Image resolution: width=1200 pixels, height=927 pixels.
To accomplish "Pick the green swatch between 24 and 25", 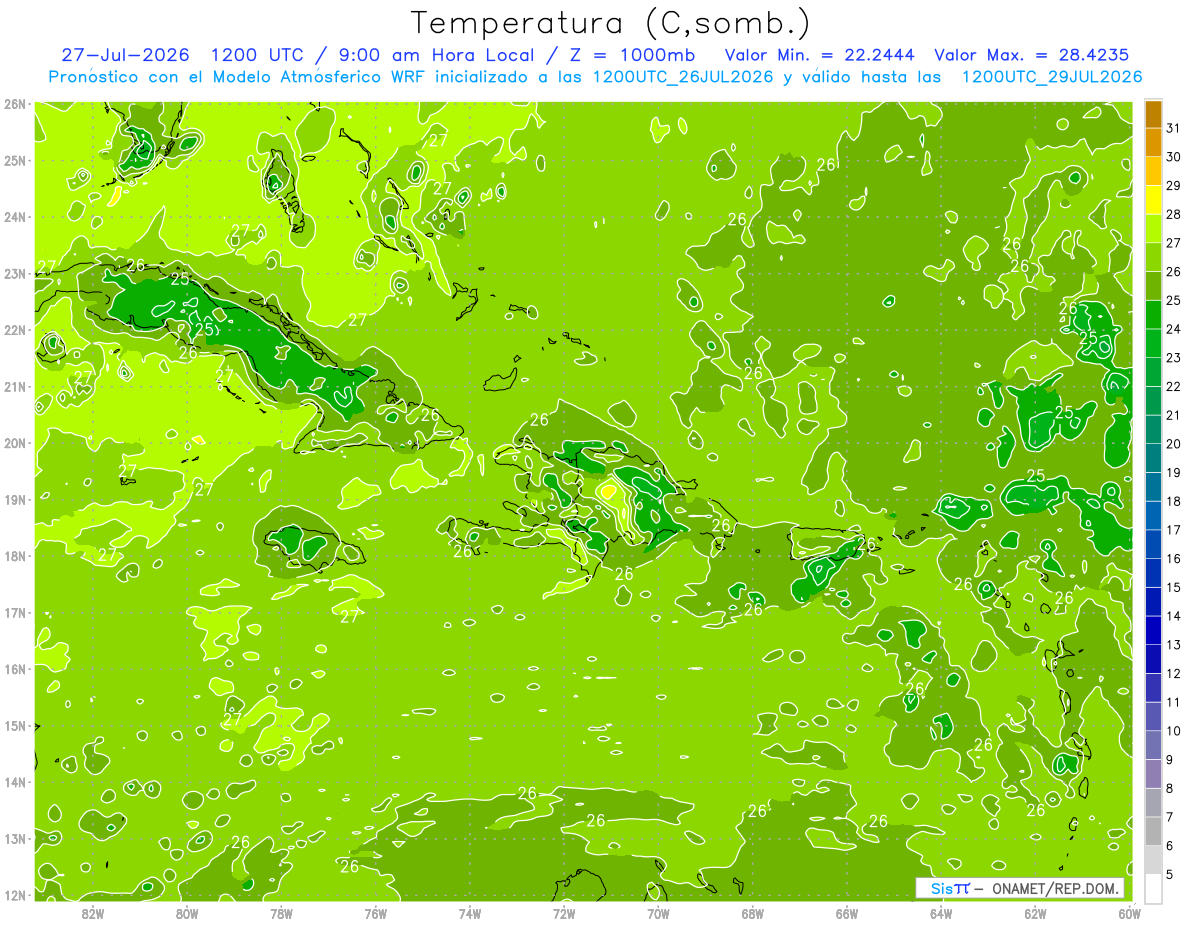I will [x=1153, y=314].
